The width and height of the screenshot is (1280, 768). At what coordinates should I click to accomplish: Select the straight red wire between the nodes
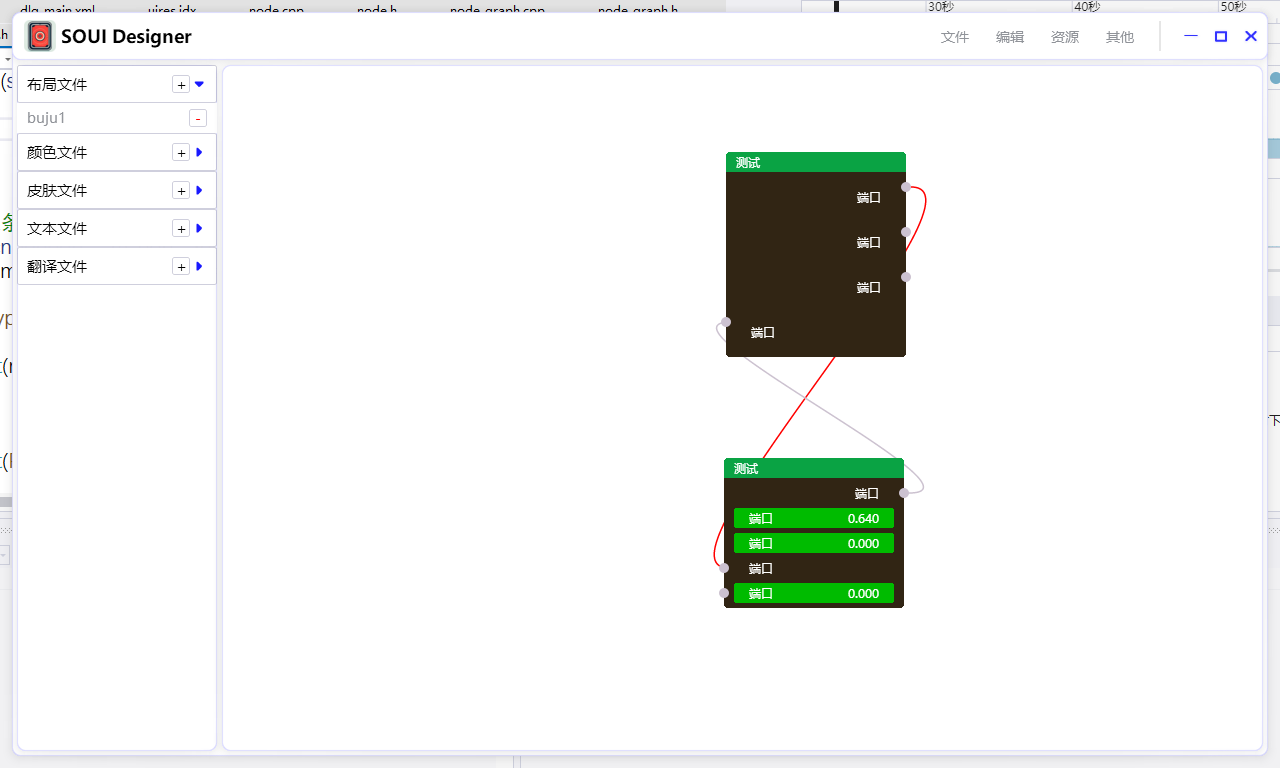pyautogui.click(x=799, y=407)
